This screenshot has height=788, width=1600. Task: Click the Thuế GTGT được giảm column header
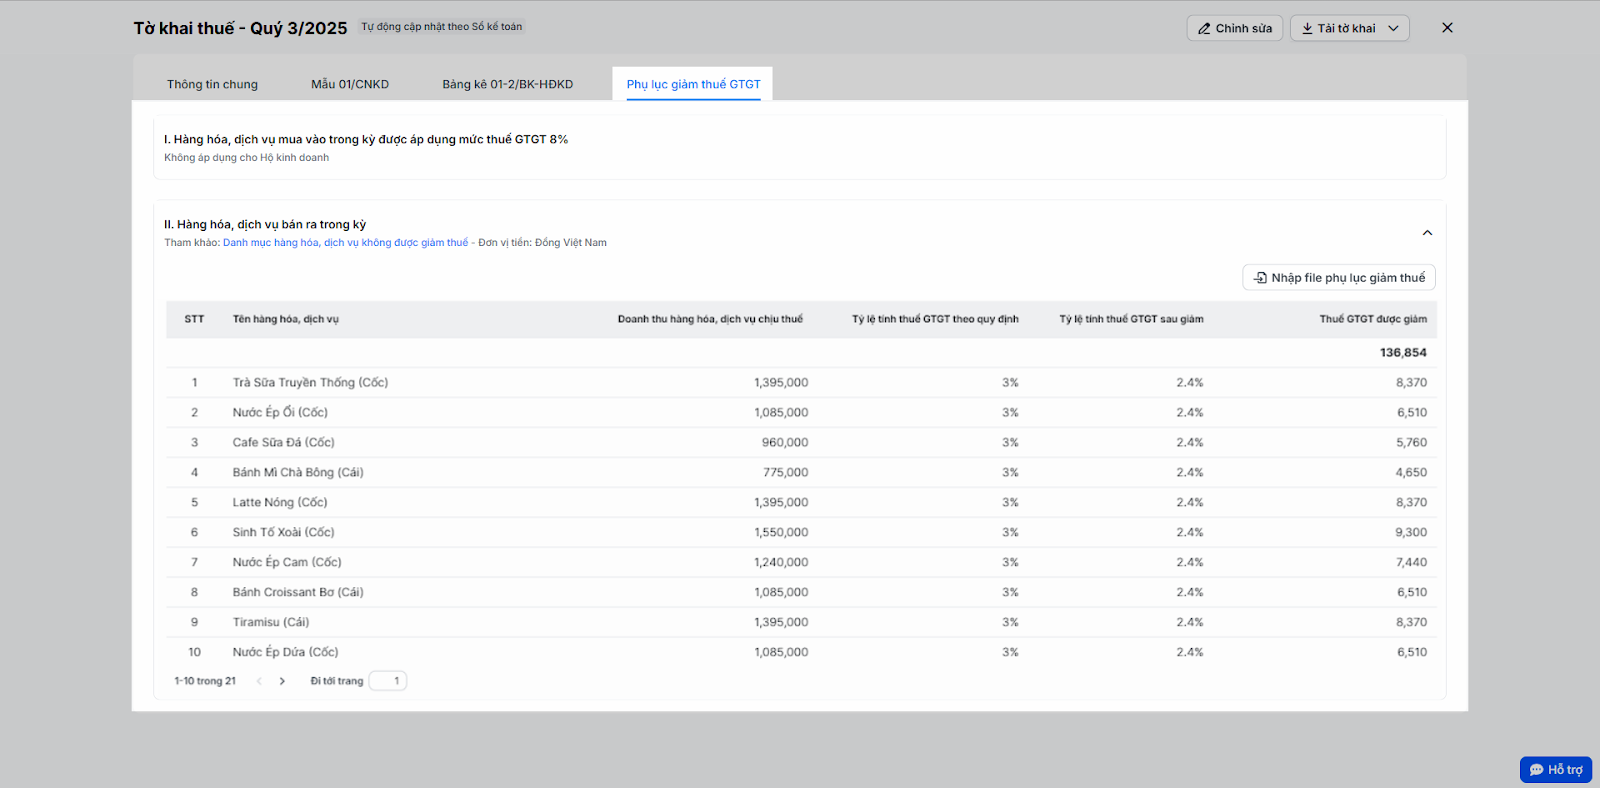point(1372,319)
